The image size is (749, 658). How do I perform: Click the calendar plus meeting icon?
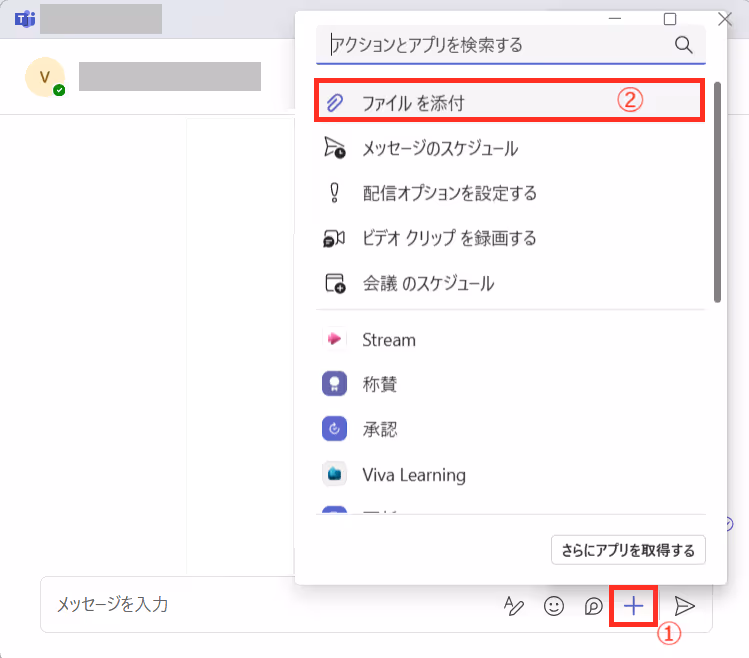point(335,283)
